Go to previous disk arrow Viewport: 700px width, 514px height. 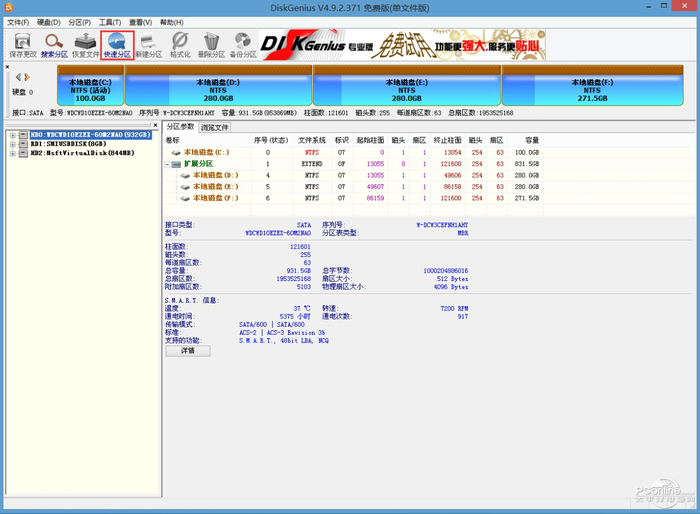tap(18, 77)
